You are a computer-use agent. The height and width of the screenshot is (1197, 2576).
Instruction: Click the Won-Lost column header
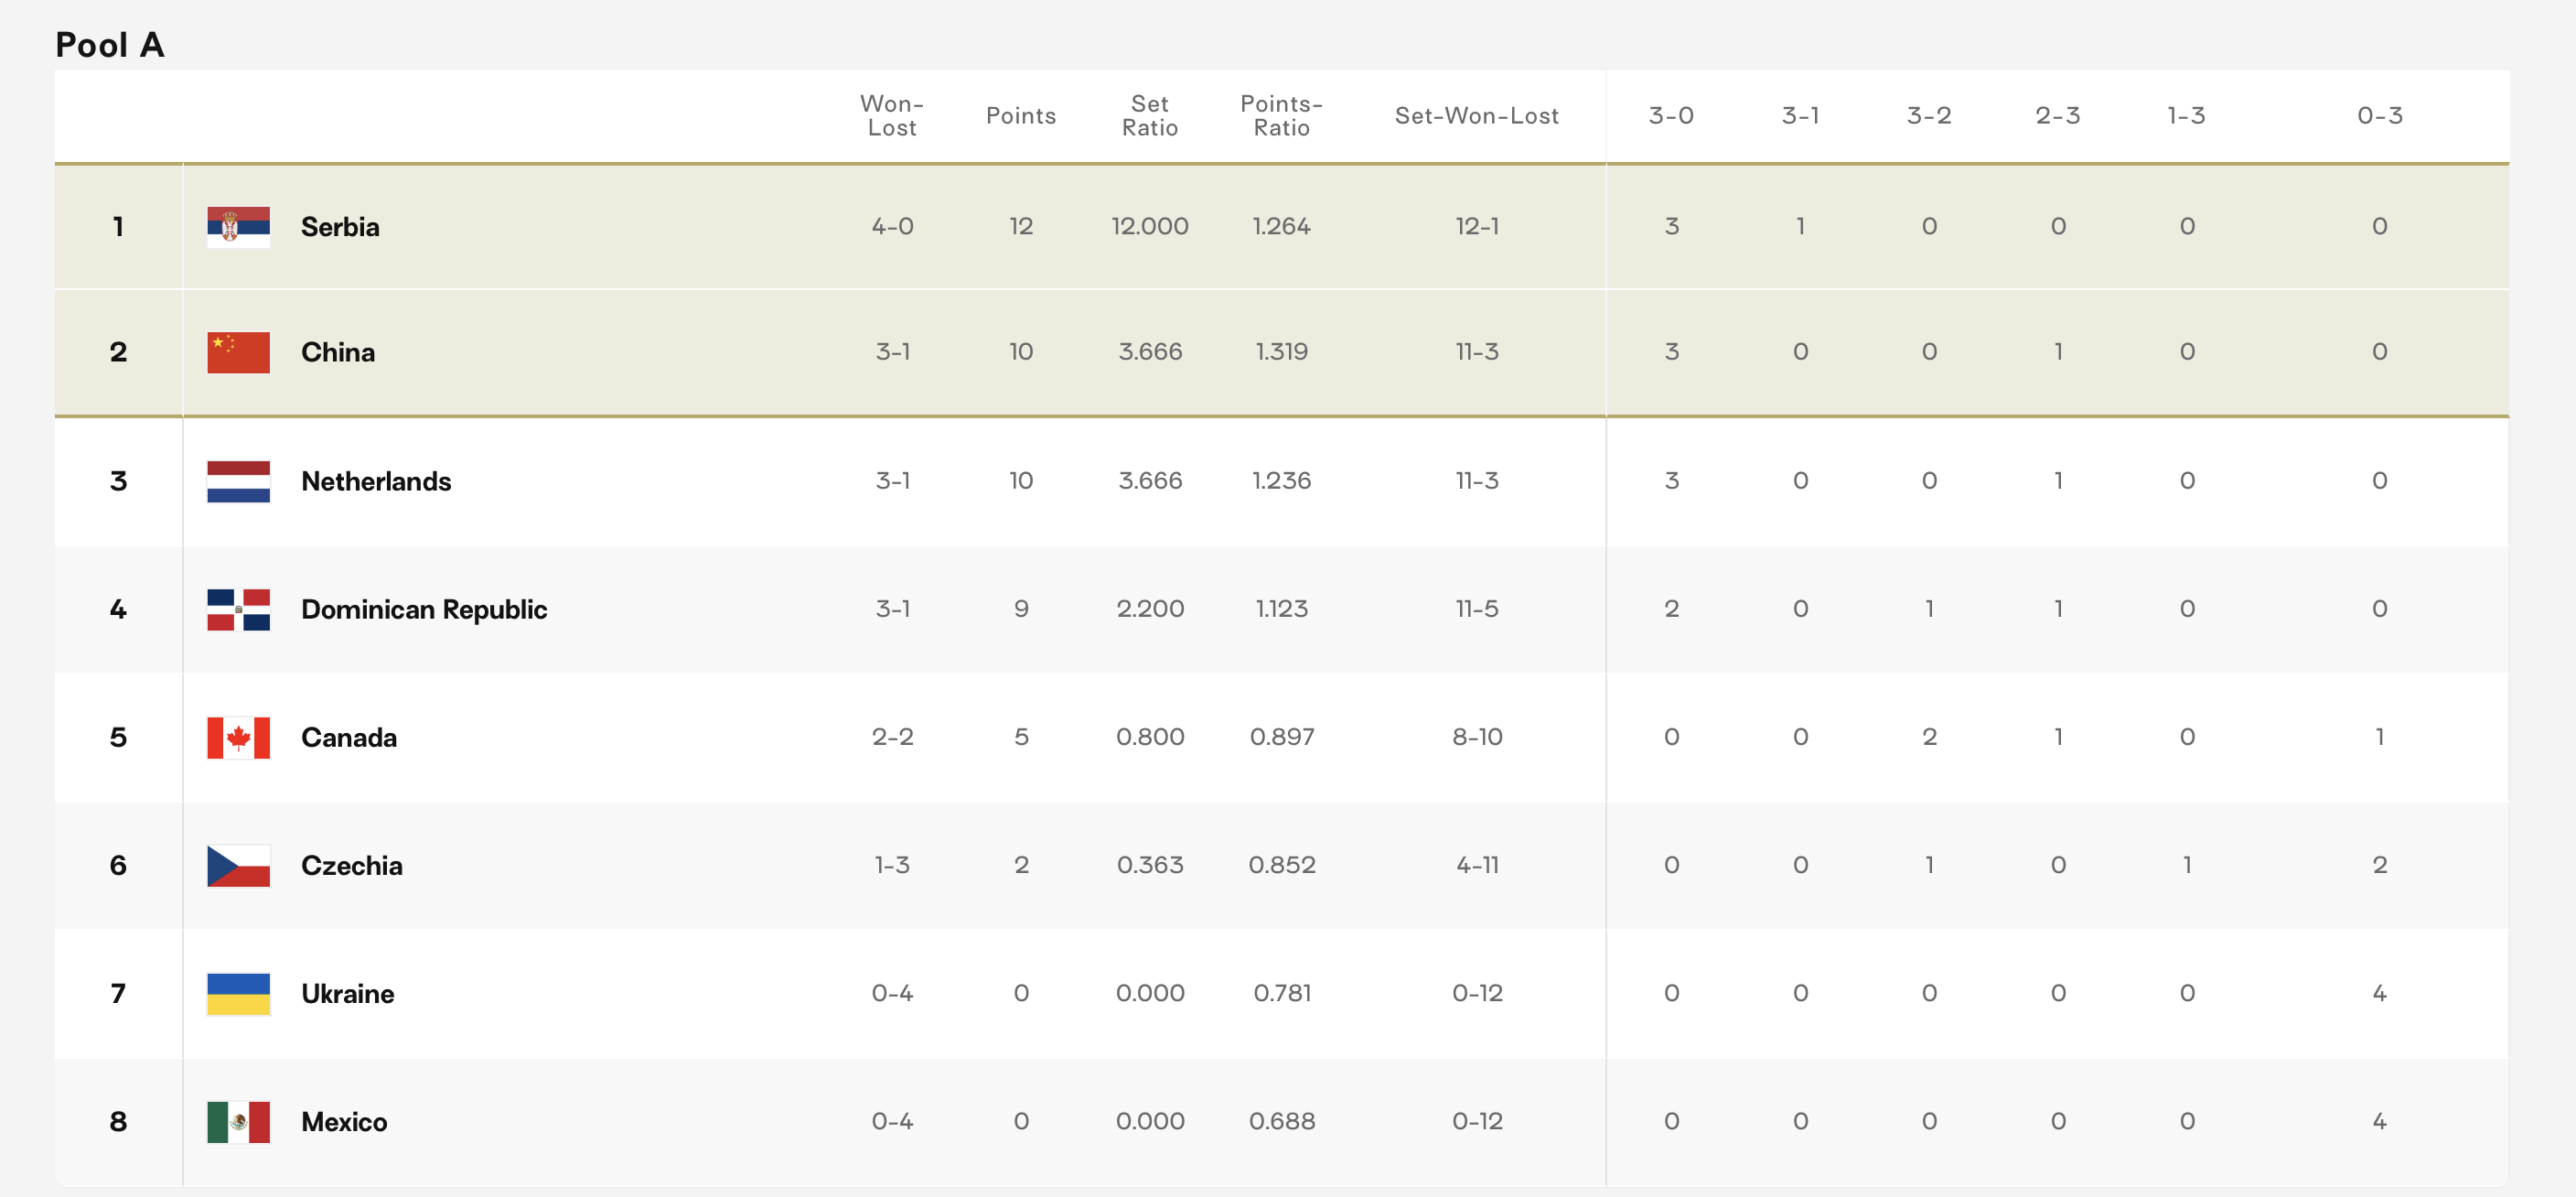tap(892, 116)
